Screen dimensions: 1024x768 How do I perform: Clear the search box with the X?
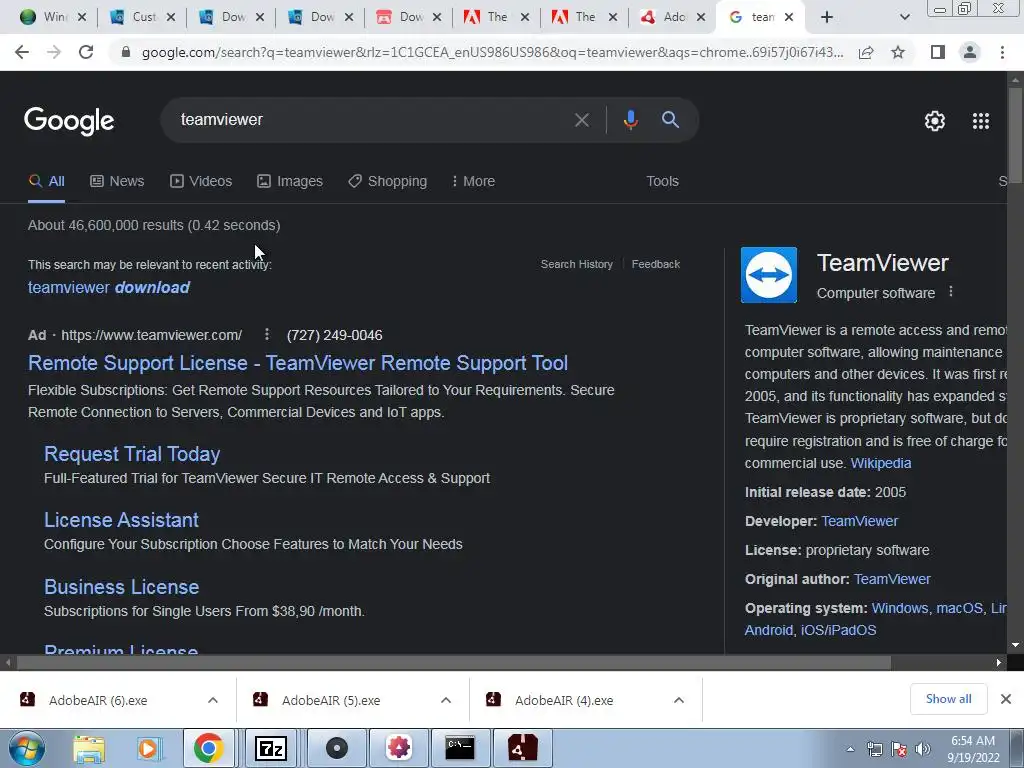coord(581,120)
